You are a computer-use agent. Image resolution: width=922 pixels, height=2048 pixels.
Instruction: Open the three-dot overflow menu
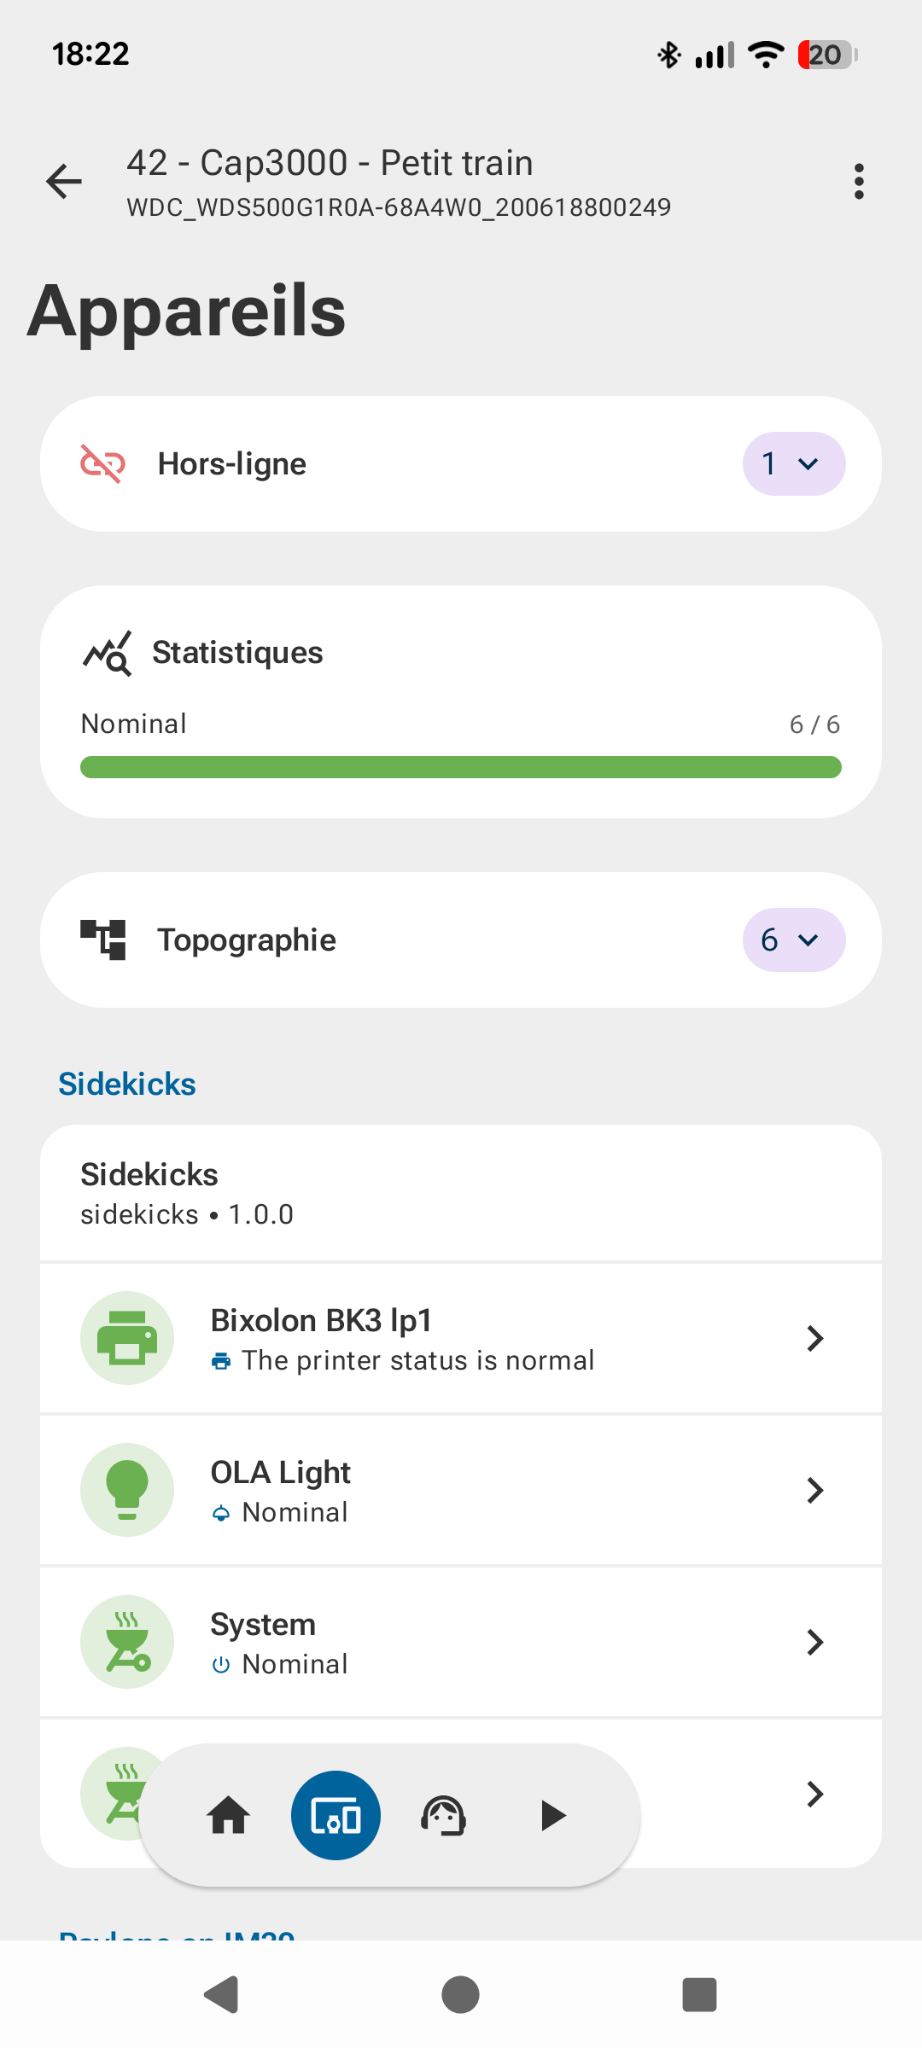(858, 182)
